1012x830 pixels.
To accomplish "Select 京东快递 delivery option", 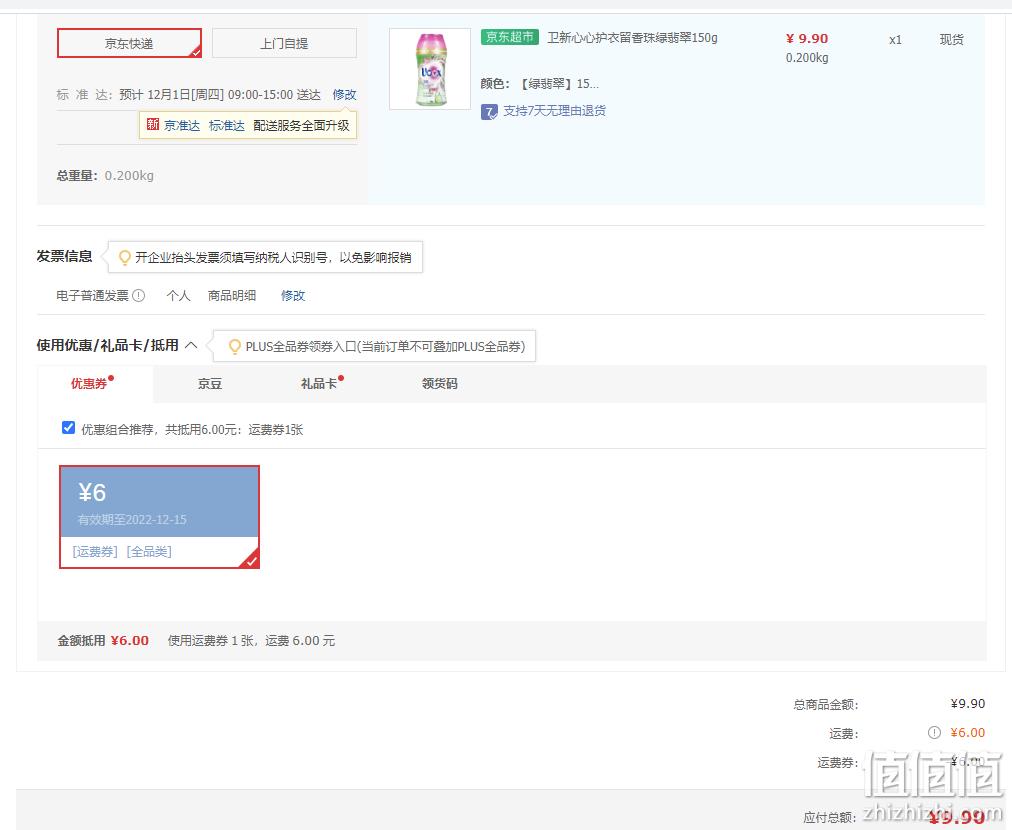I will [x=129, y=43].
